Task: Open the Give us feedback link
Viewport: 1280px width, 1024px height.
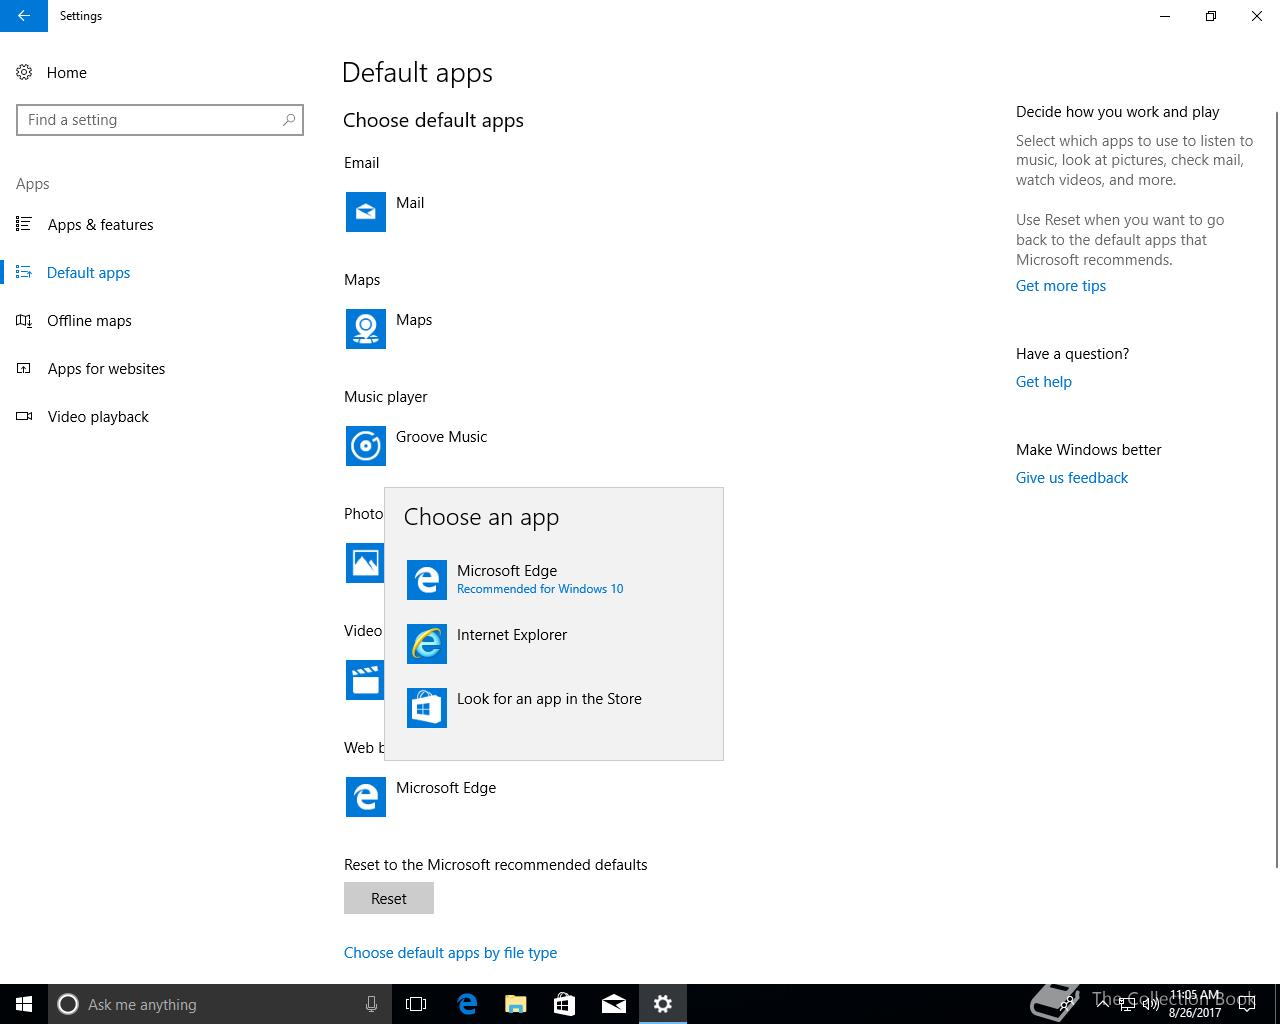Action: point(1072,478)
